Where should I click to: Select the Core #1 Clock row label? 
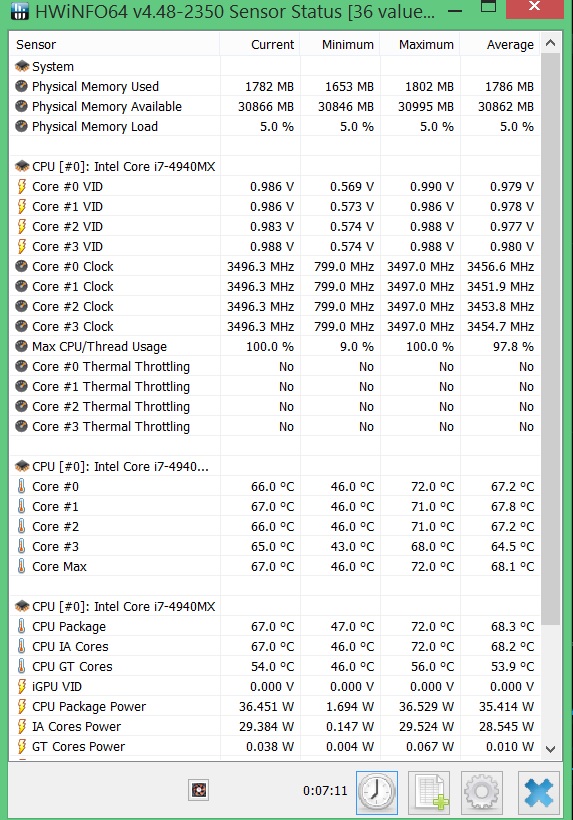[73, 287]
